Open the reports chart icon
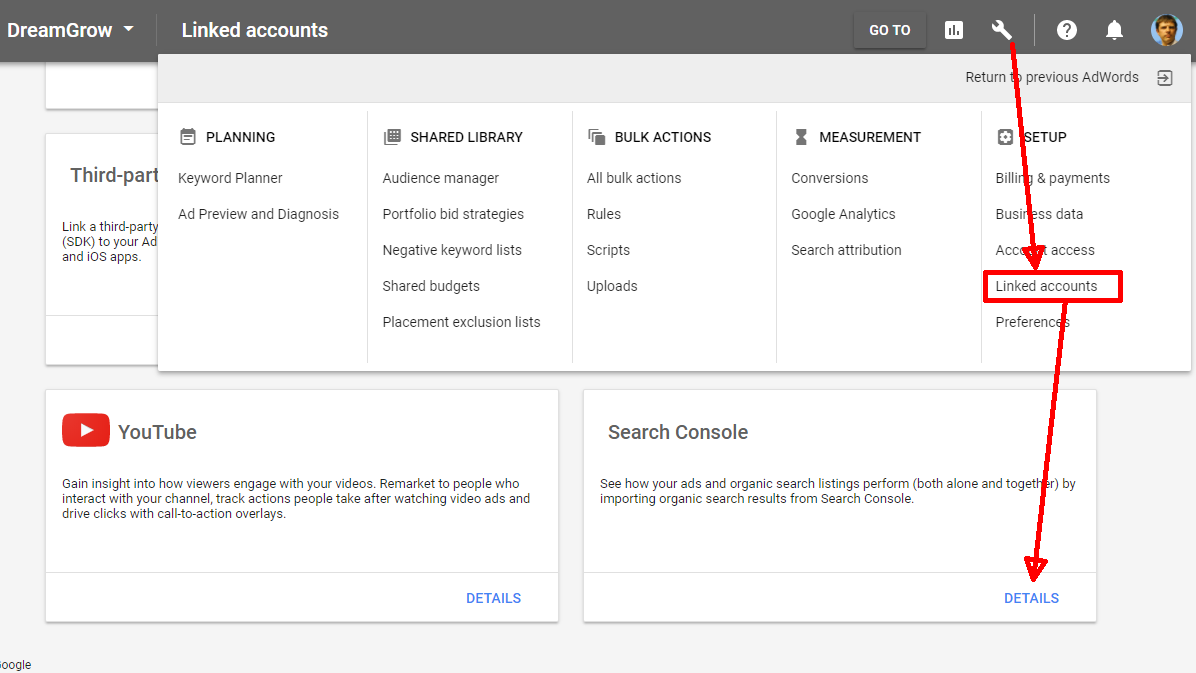 pyautogui.click(x=954, y=30)
